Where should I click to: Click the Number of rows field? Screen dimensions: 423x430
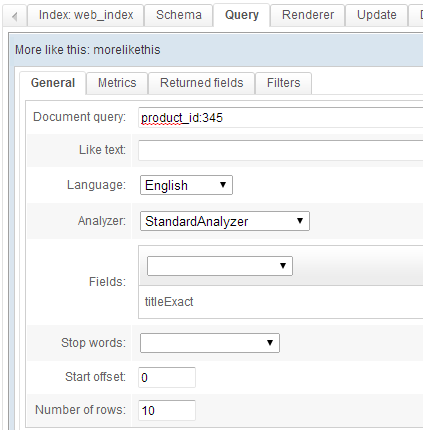167,410
